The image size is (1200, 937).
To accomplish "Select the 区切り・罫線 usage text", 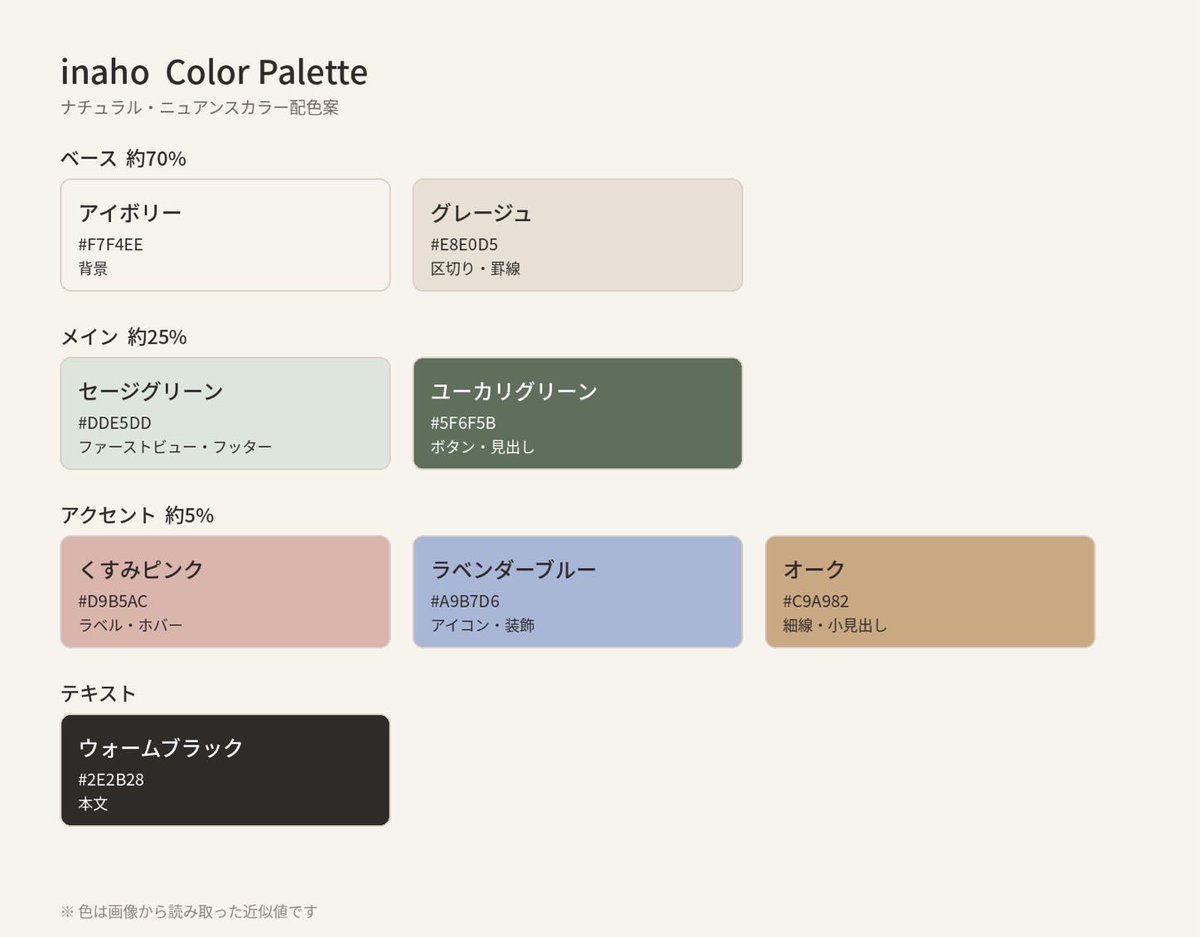I will point(476,269).
